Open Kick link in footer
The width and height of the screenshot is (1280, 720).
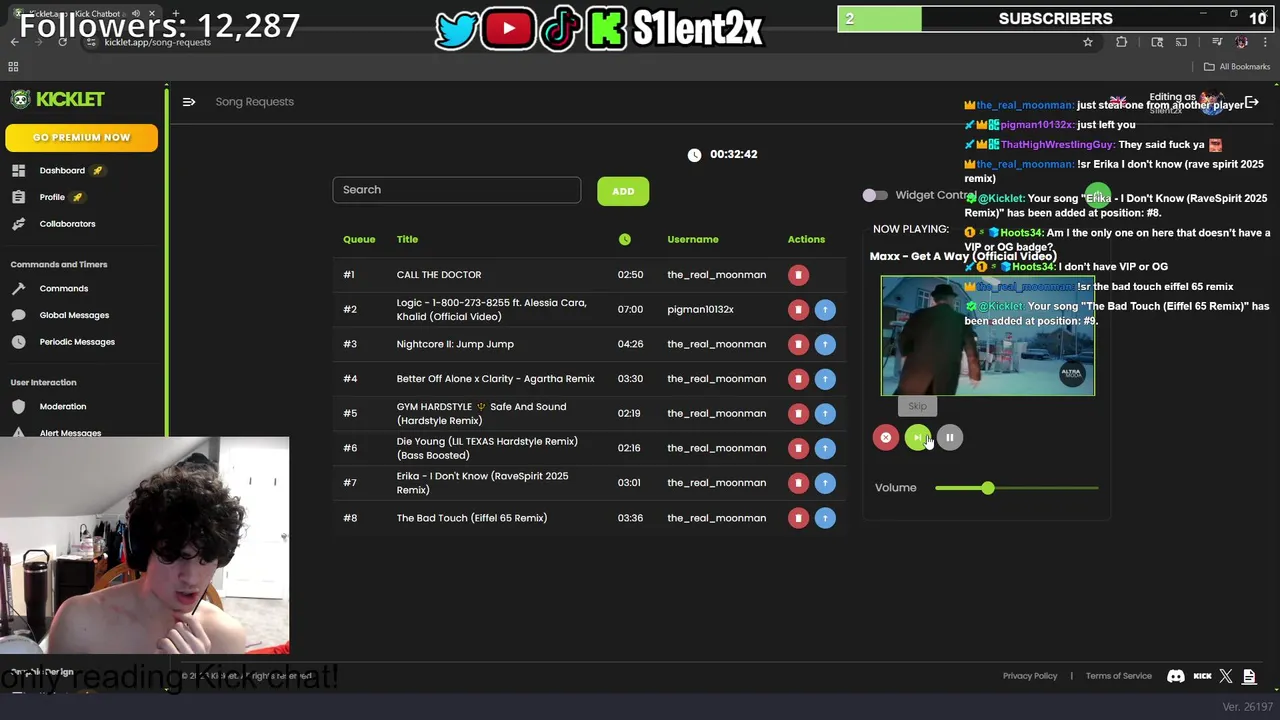click(x=1203, y=676)
